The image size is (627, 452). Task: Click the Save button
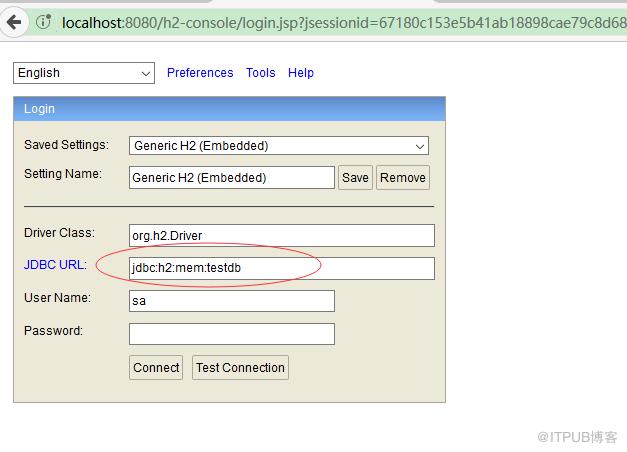355,178
